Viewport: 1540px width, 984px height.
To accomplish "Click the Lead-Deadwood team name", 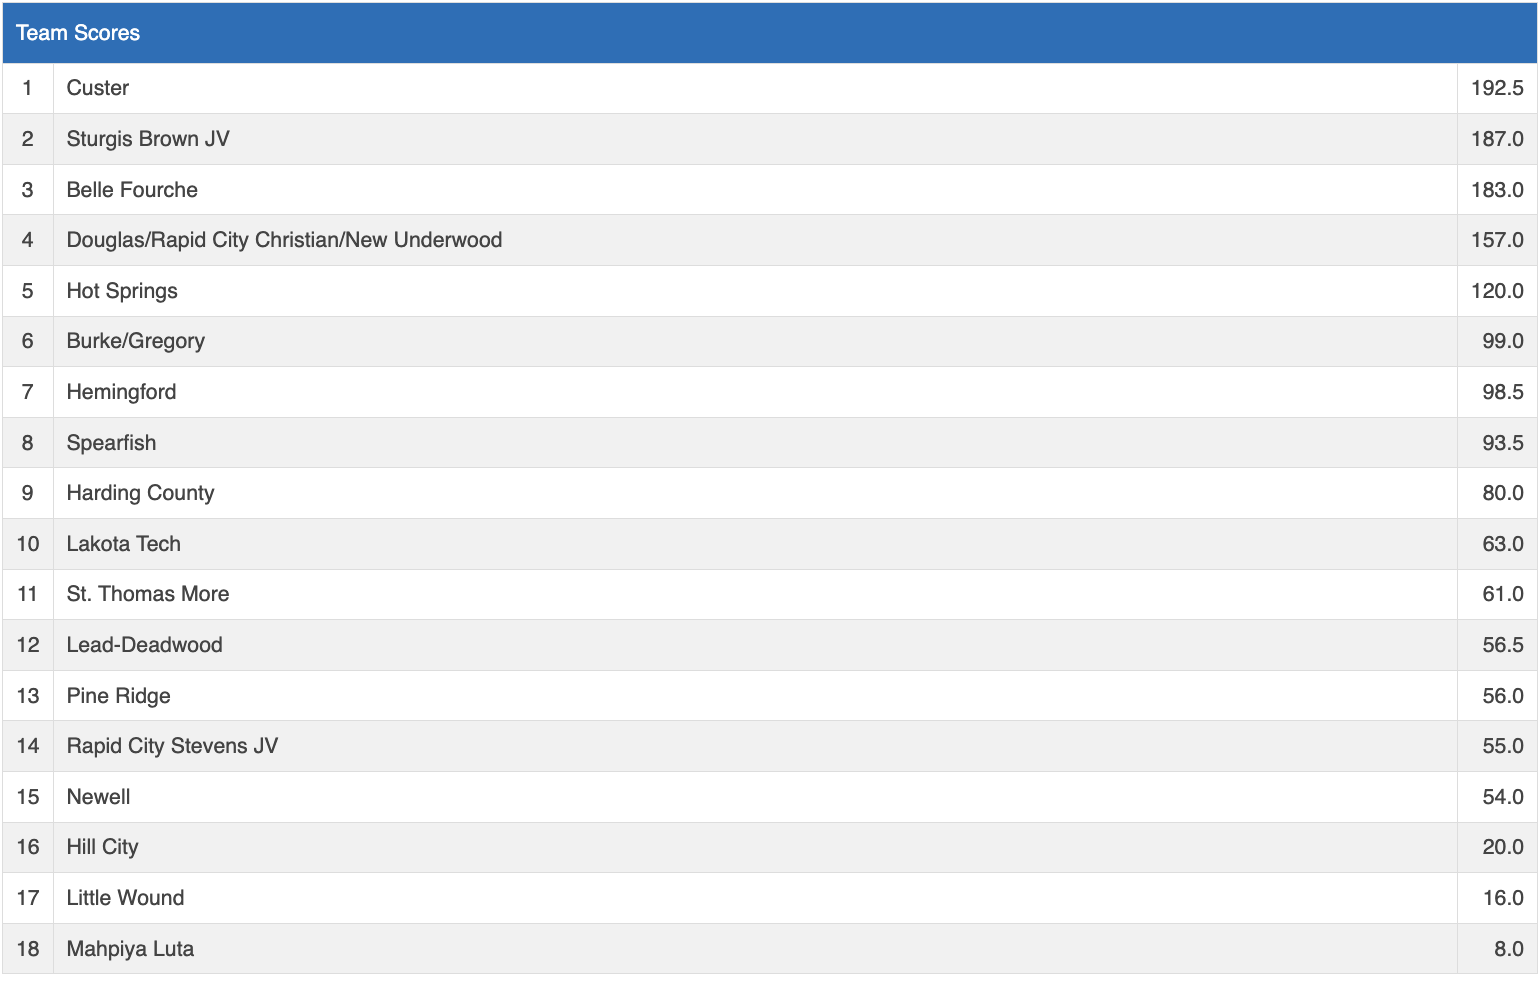I will click(x=145, y=645).
